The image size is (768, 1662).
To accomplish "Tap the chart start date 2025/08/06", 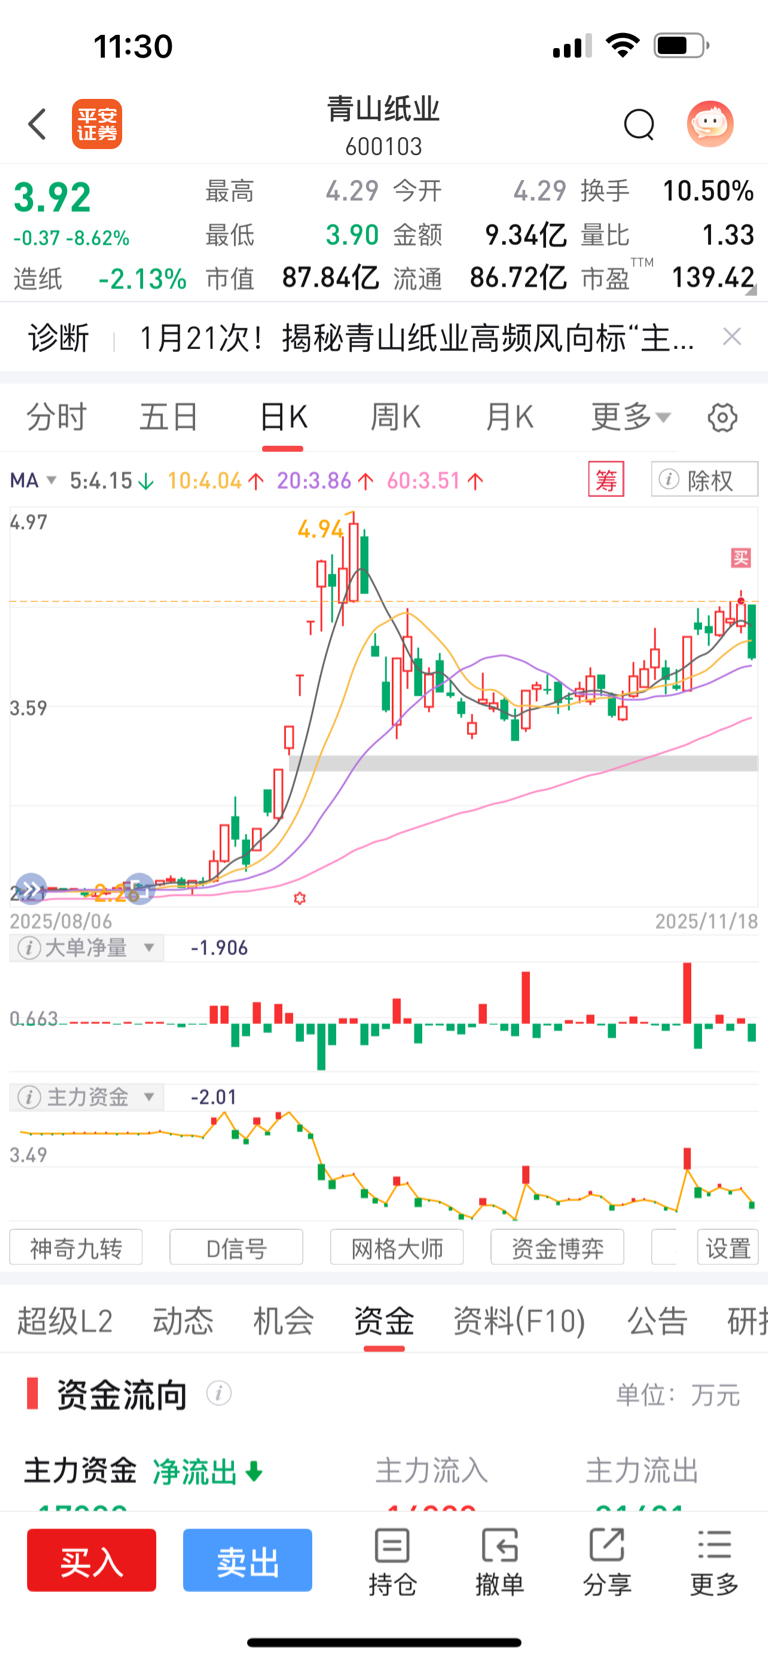I will click(x=61, y=921).
